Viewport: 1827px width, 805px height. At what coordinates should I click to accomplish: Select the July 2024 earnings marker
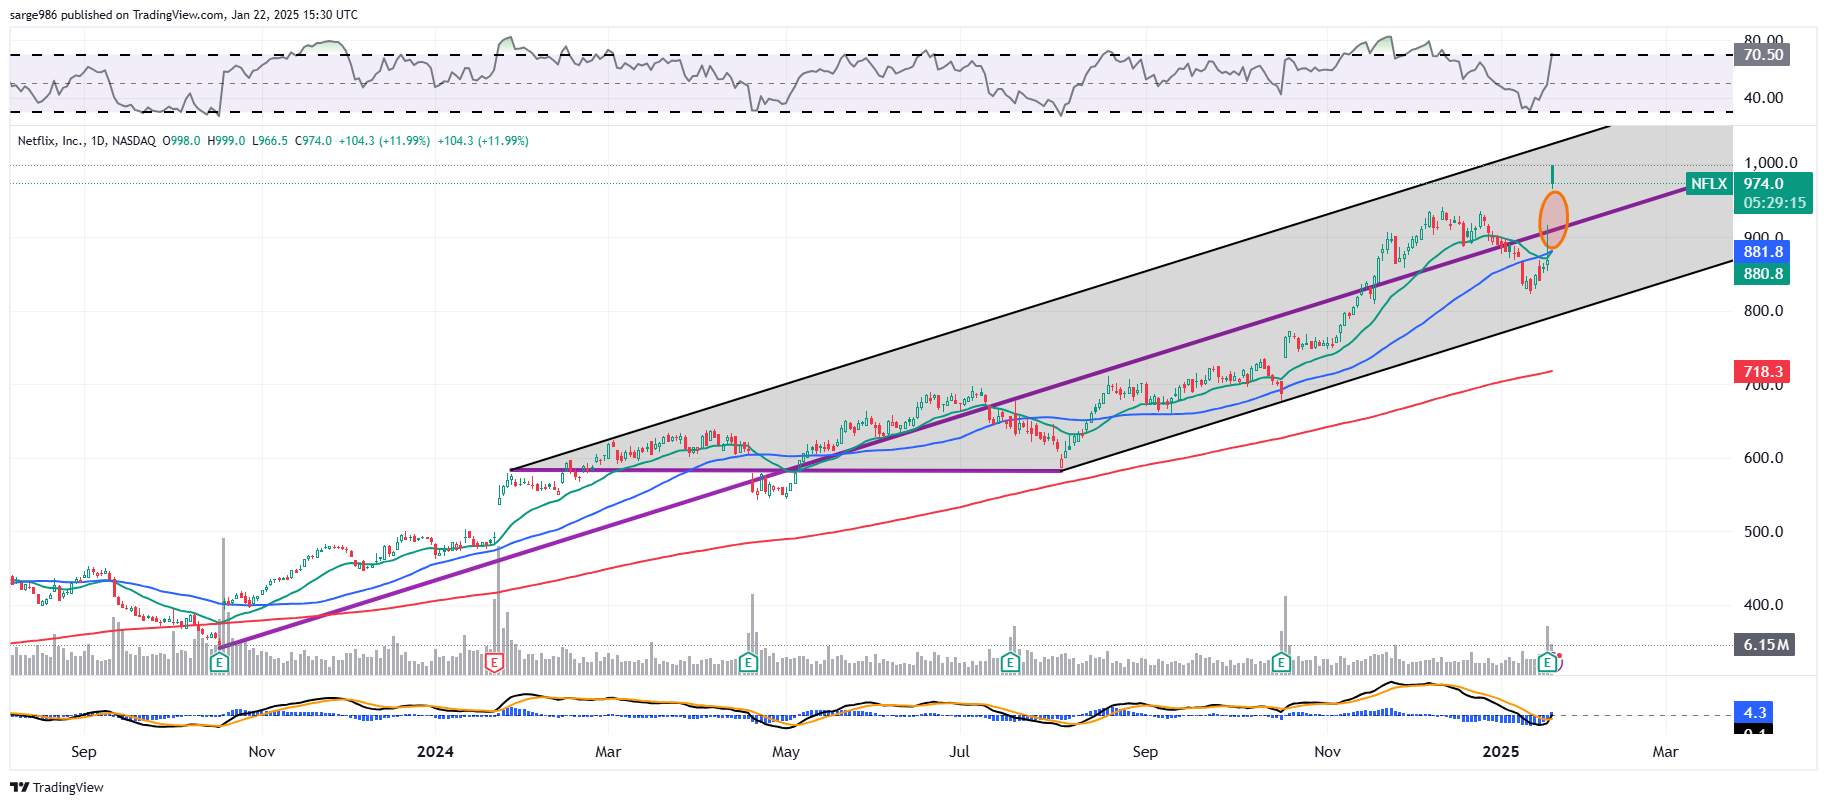pyautogui.click(x=1010, y=662)
